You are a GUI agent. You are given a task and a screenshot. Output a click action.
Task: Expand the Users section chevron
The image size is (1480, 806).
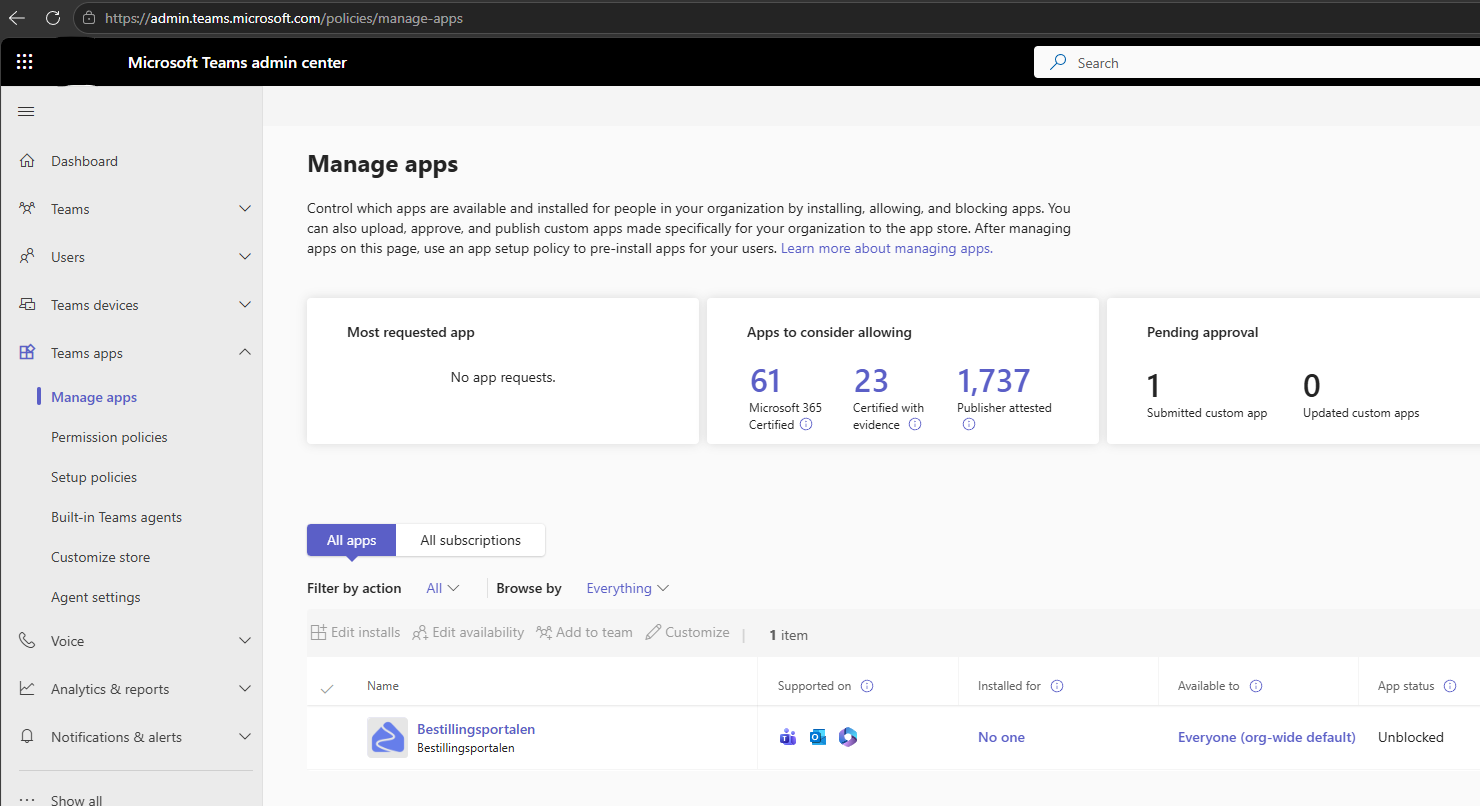click(x=245, y=256)
